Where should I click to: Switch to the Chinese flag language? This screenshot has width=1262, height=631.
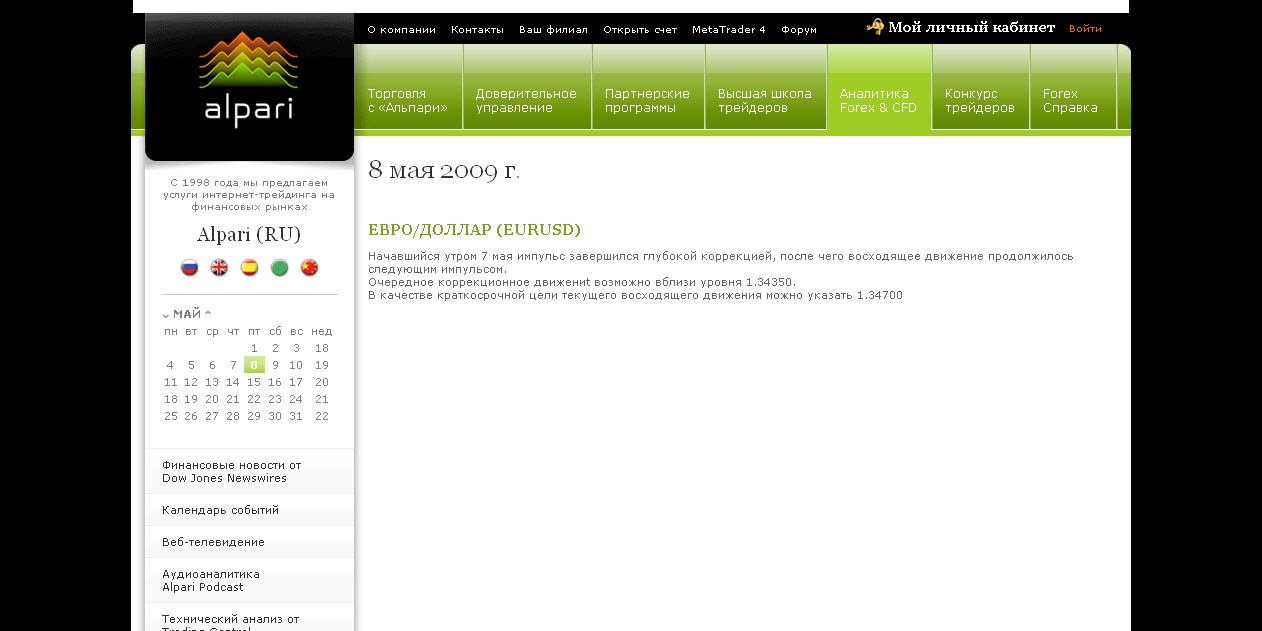point(309,267)
